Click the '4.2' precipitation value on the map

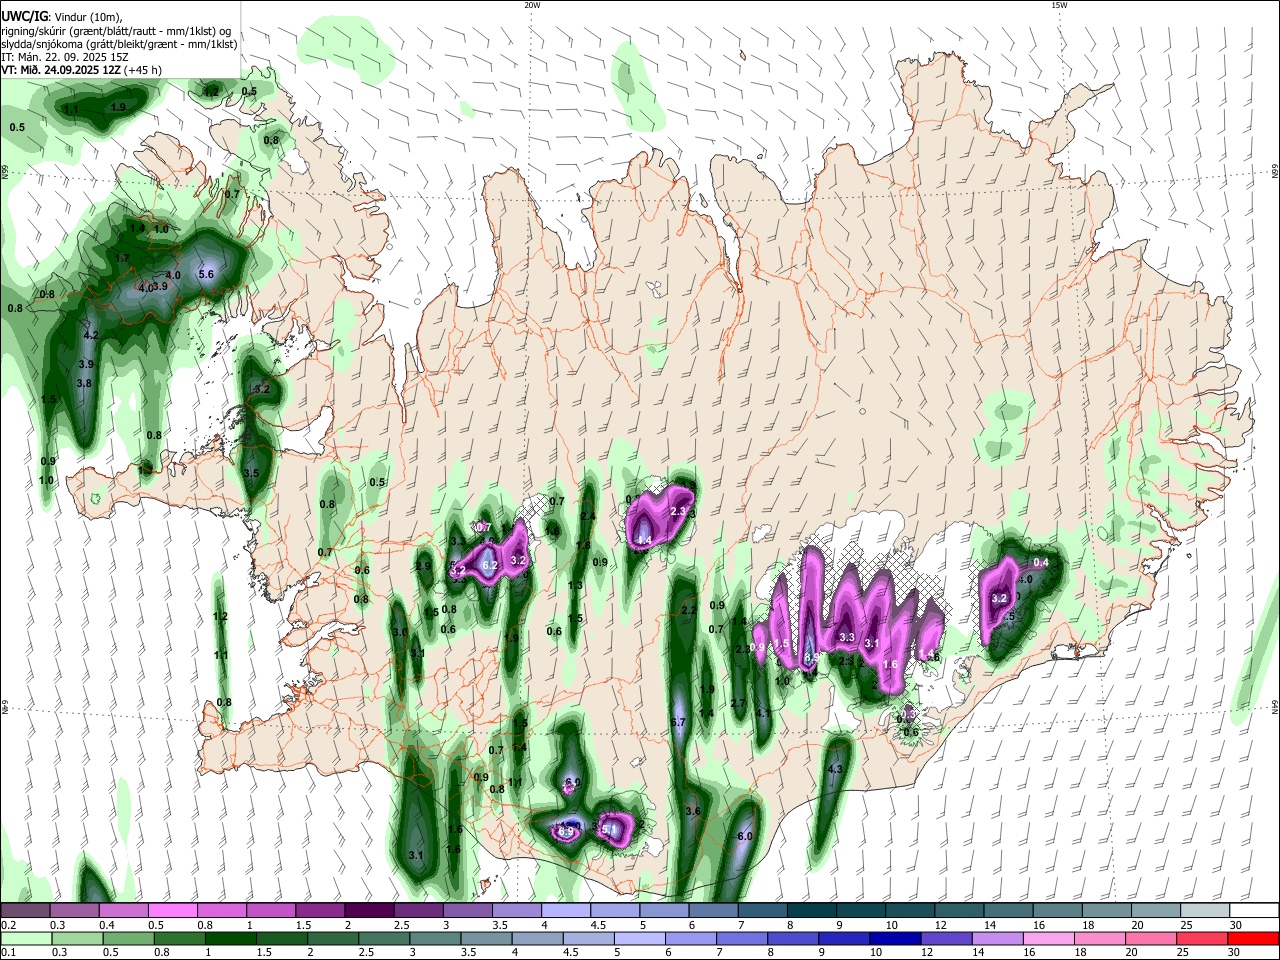90,335
